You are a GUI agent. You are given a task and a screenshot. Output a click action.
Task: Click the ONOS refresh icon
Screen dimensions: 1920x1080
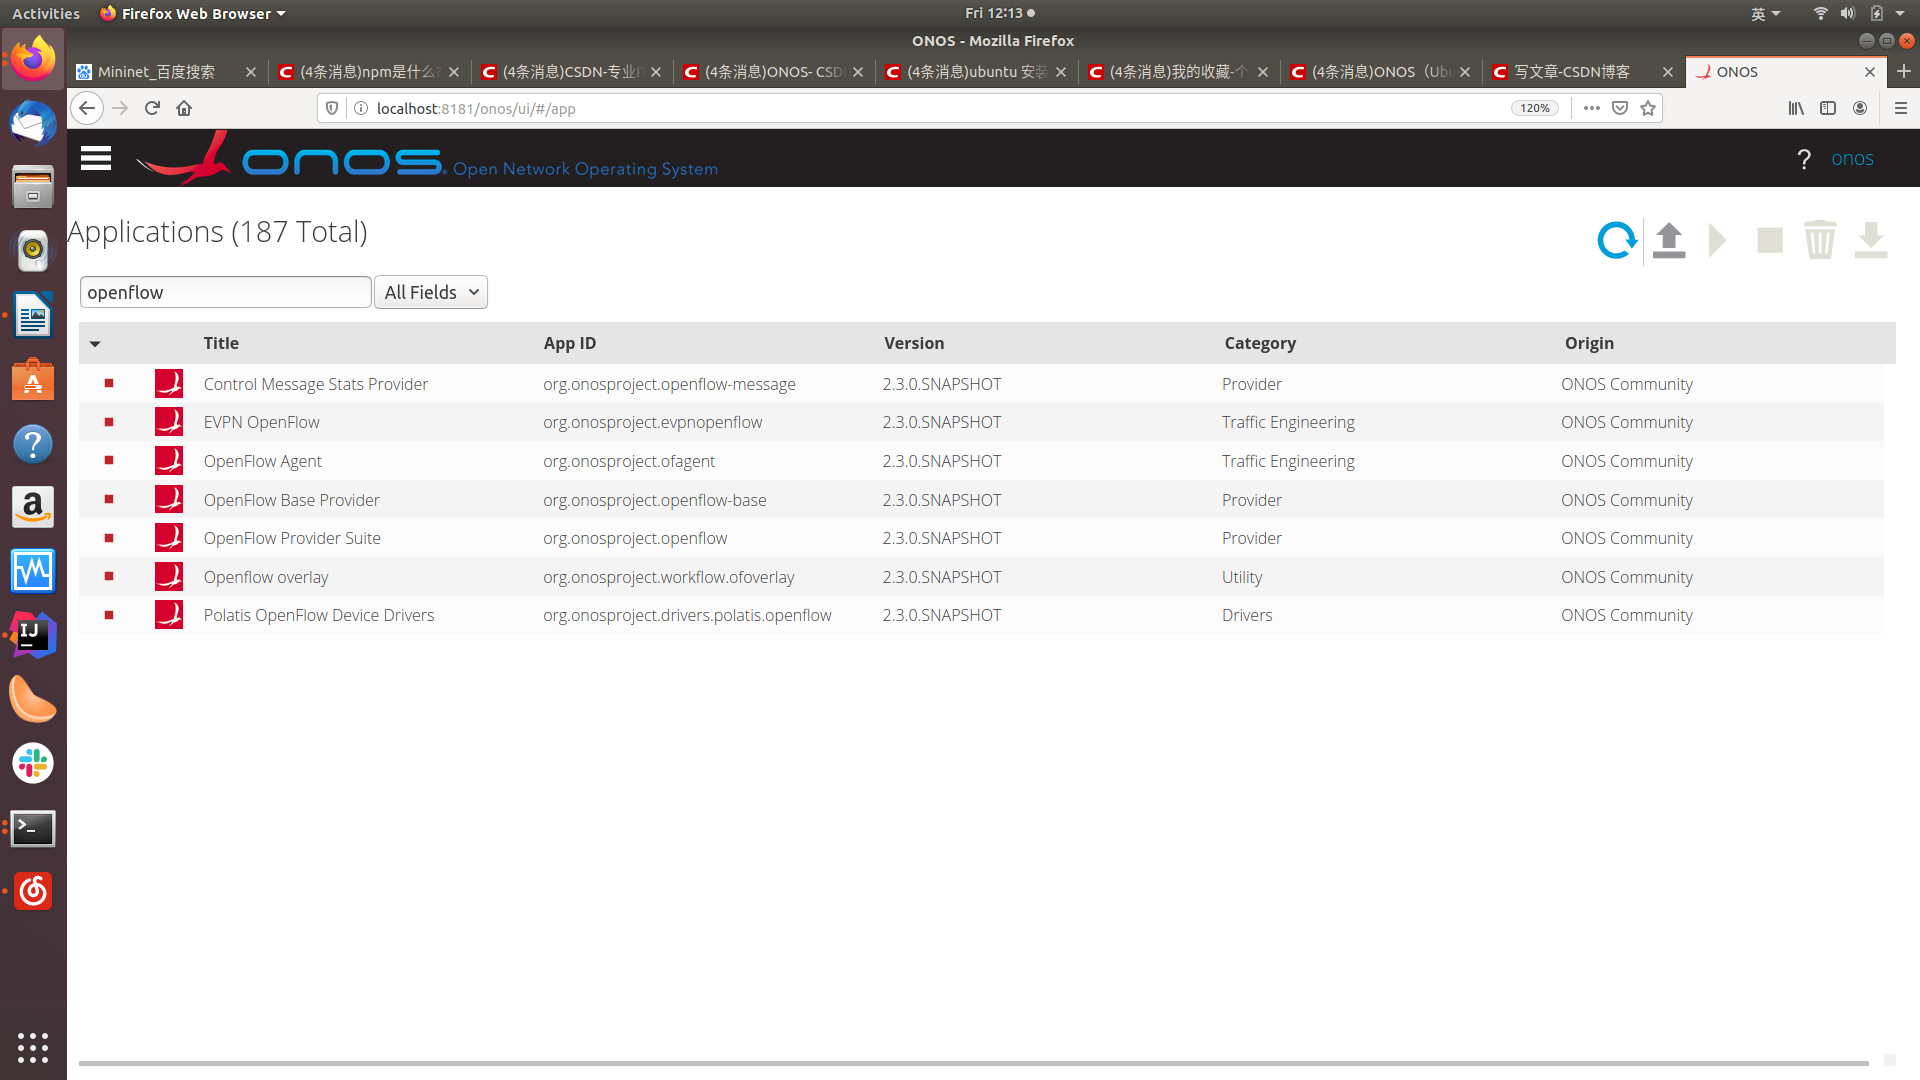point(1616,240)
